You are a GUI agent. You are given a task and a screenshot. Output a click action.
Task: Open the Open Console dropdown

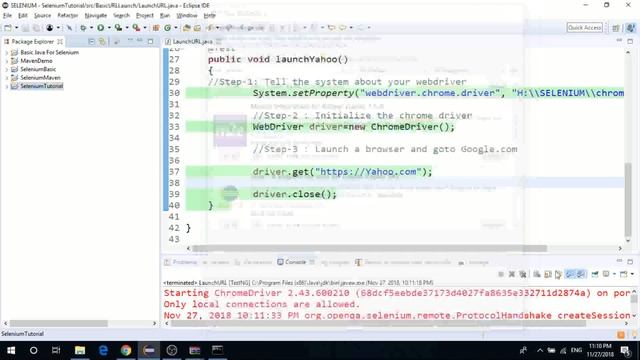click(632, 274)
